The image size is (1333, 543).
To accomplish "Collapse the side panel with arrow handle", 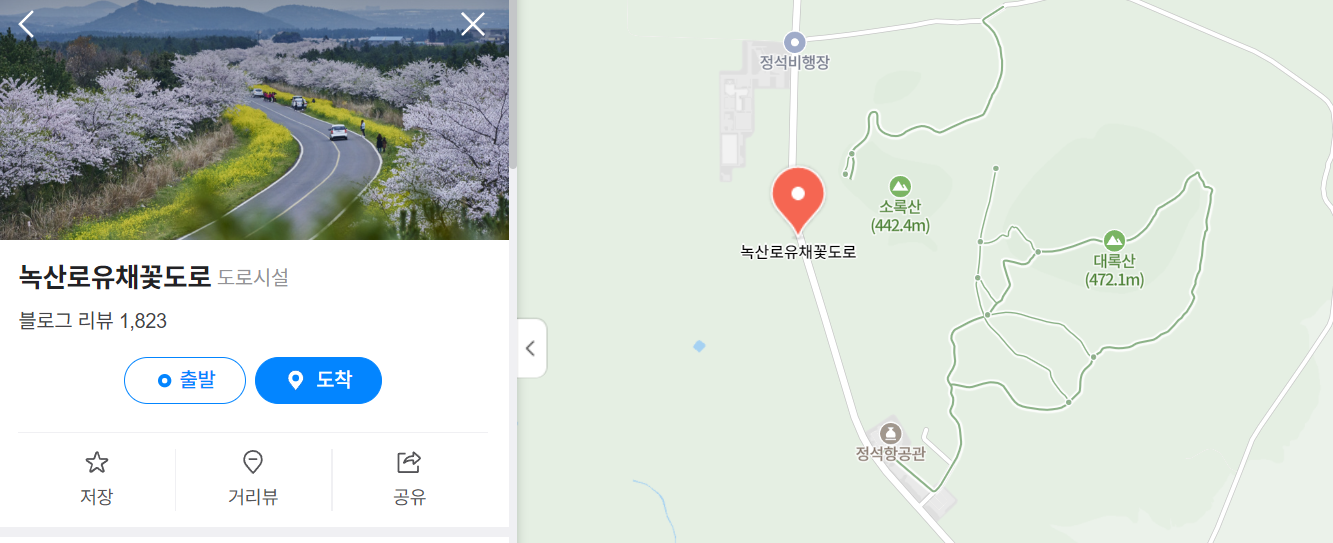I will coord(531,348).
